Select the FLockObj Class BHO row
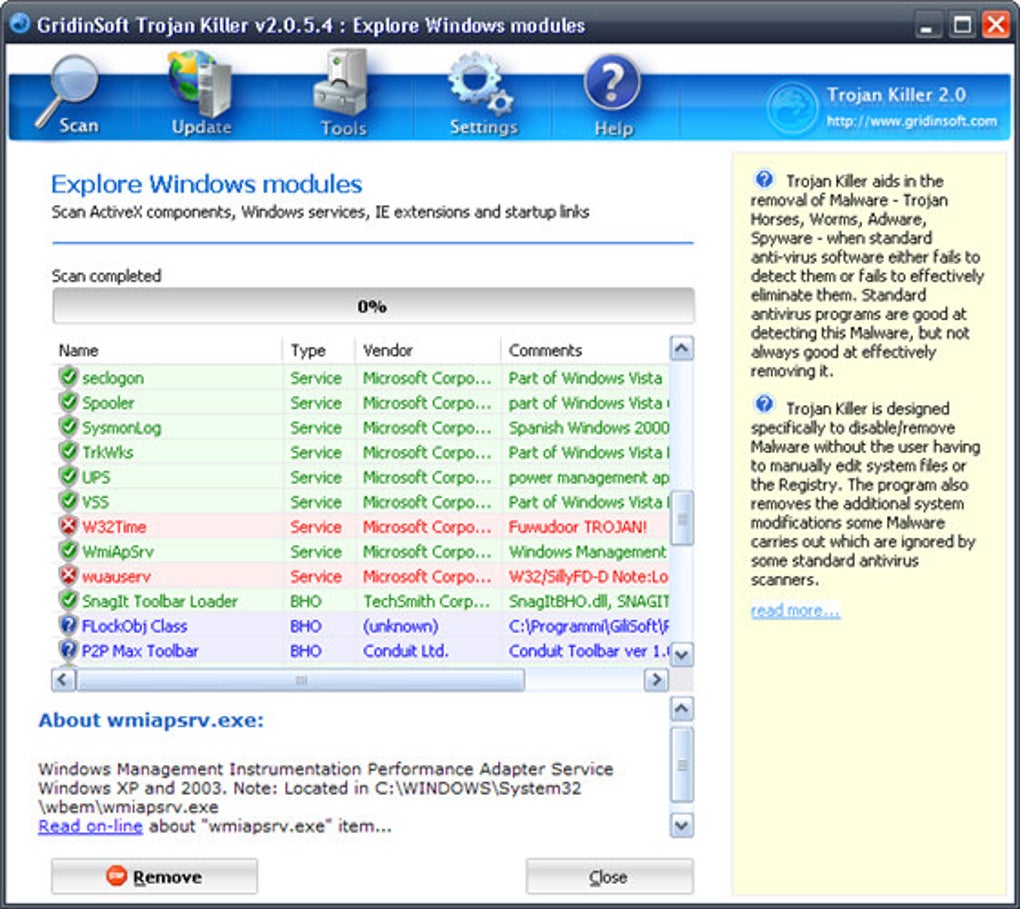 (360, 626)
